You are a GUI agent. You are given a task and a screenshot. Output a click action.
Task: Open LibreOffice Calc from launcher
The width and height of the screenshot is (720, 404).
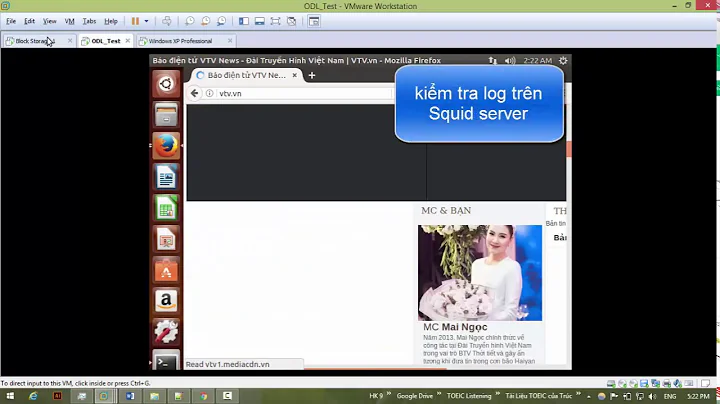point(166,208)
